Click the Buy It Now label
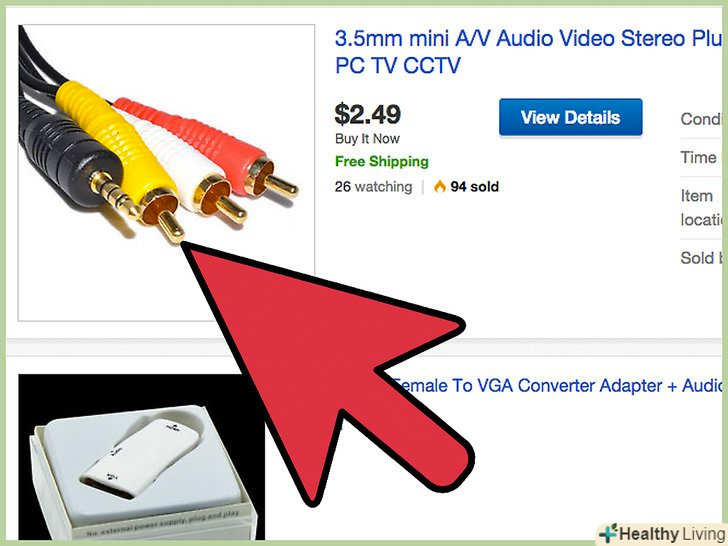The height and width of the screenshot is (546, 728). click(x=367, y=139)
